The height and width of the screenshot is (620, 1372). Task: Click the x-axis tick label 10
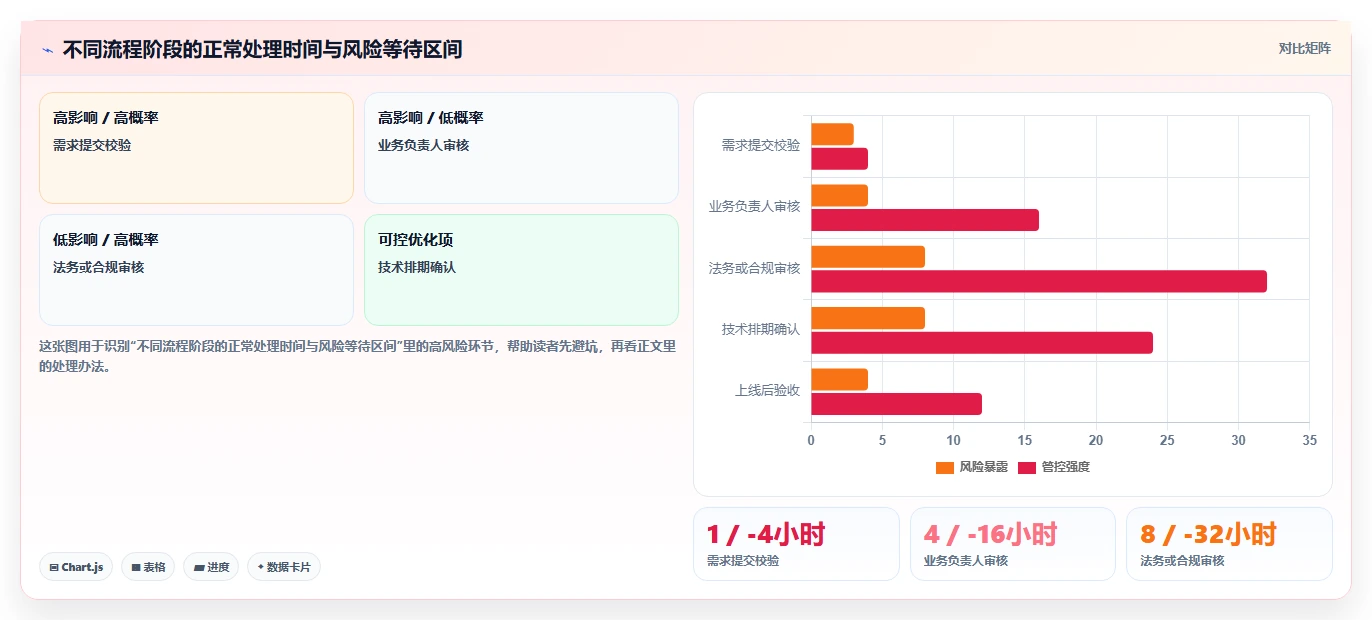click(x=953, y=440)
